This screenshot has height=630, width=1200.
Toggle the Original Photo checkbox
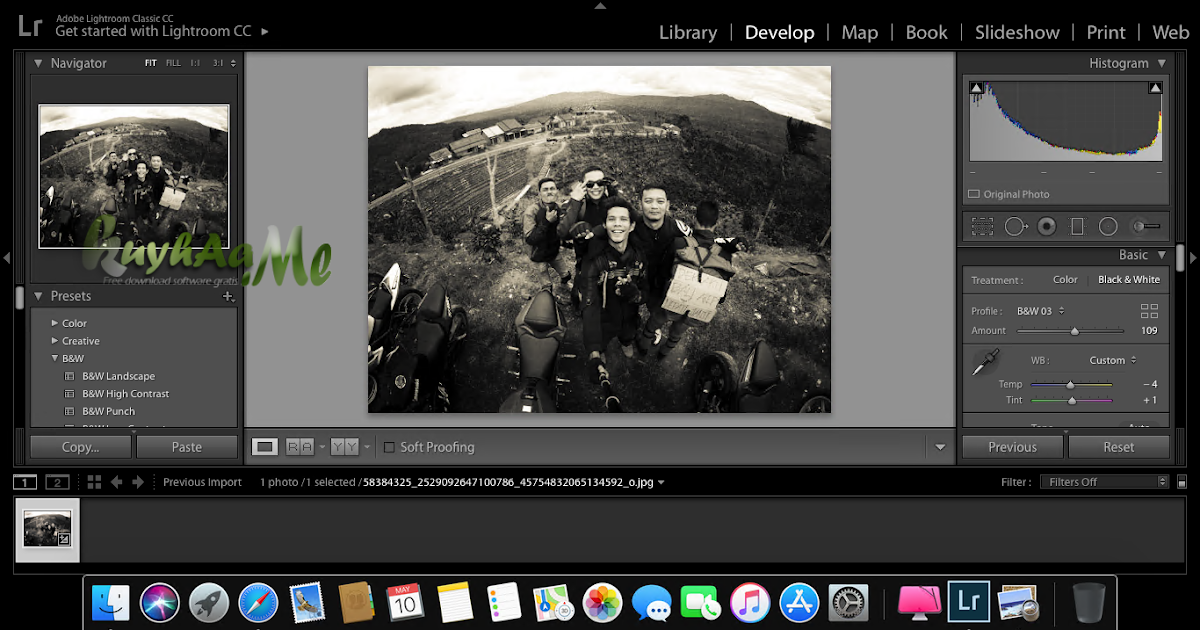click(973, 194)
